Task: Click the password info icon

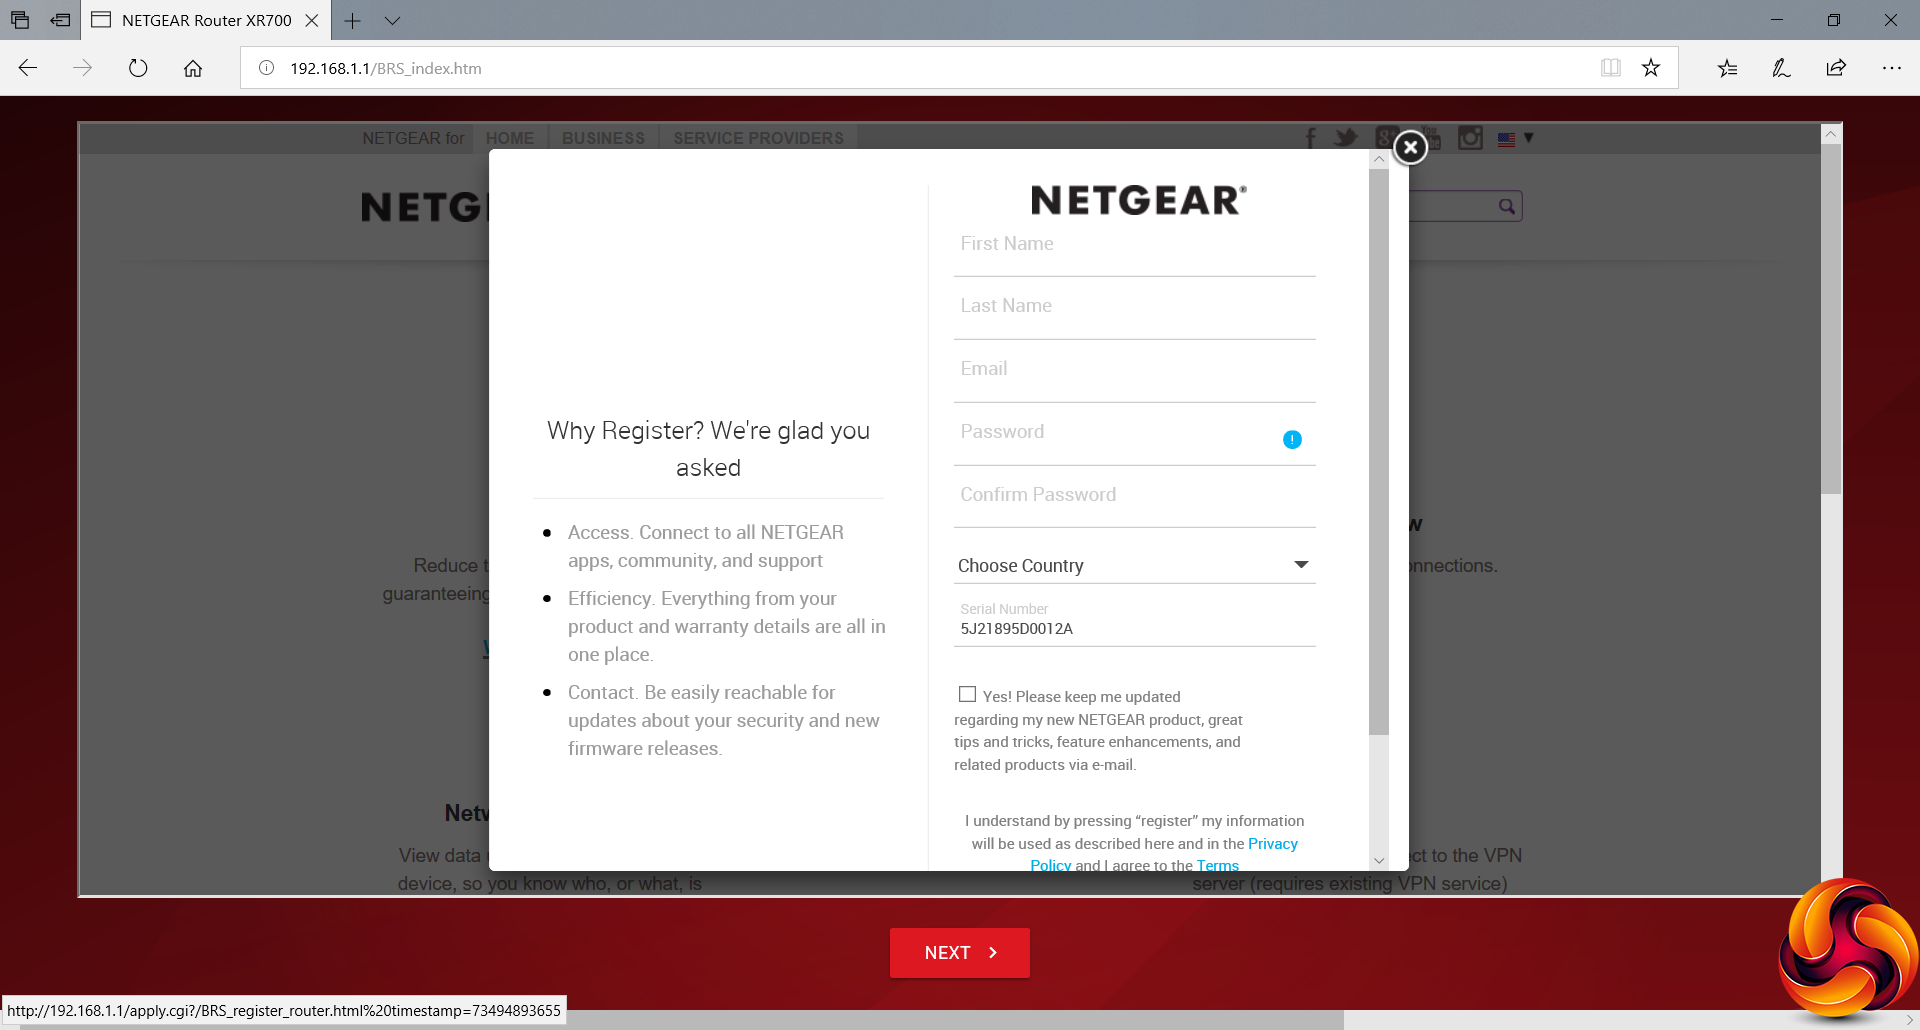Action: [1292, 439]
